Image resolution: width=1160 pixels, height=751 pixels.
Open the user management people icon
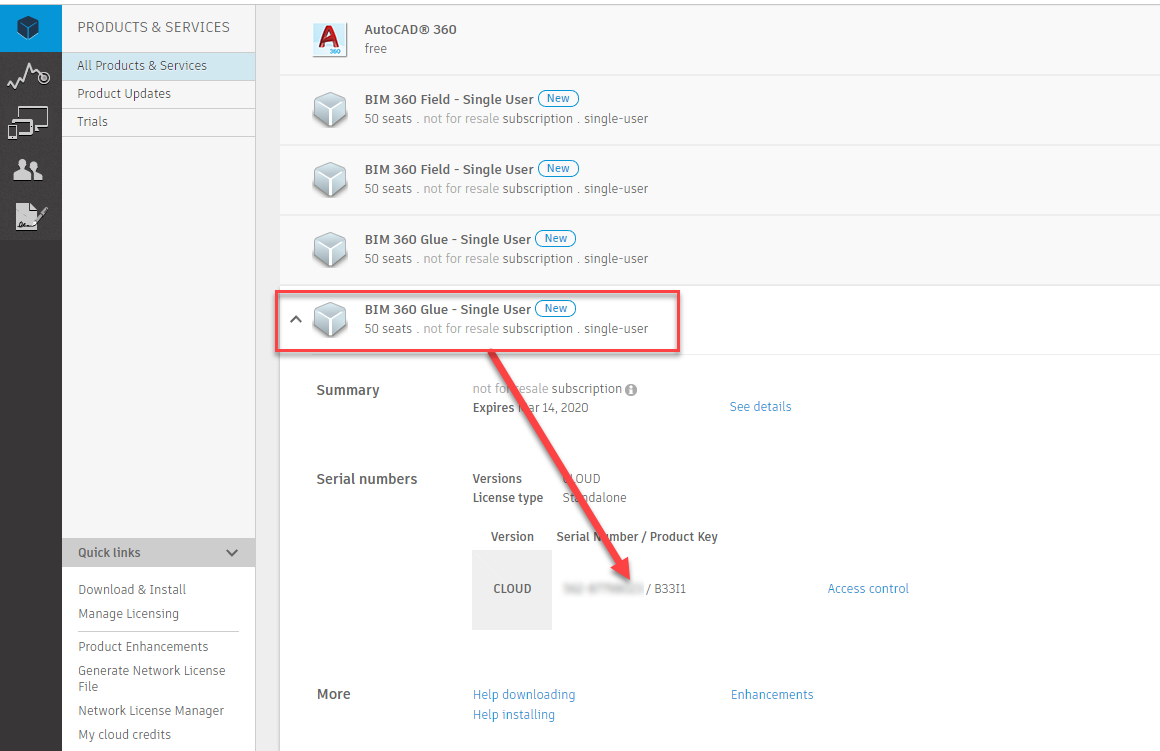tap(28, 170)
